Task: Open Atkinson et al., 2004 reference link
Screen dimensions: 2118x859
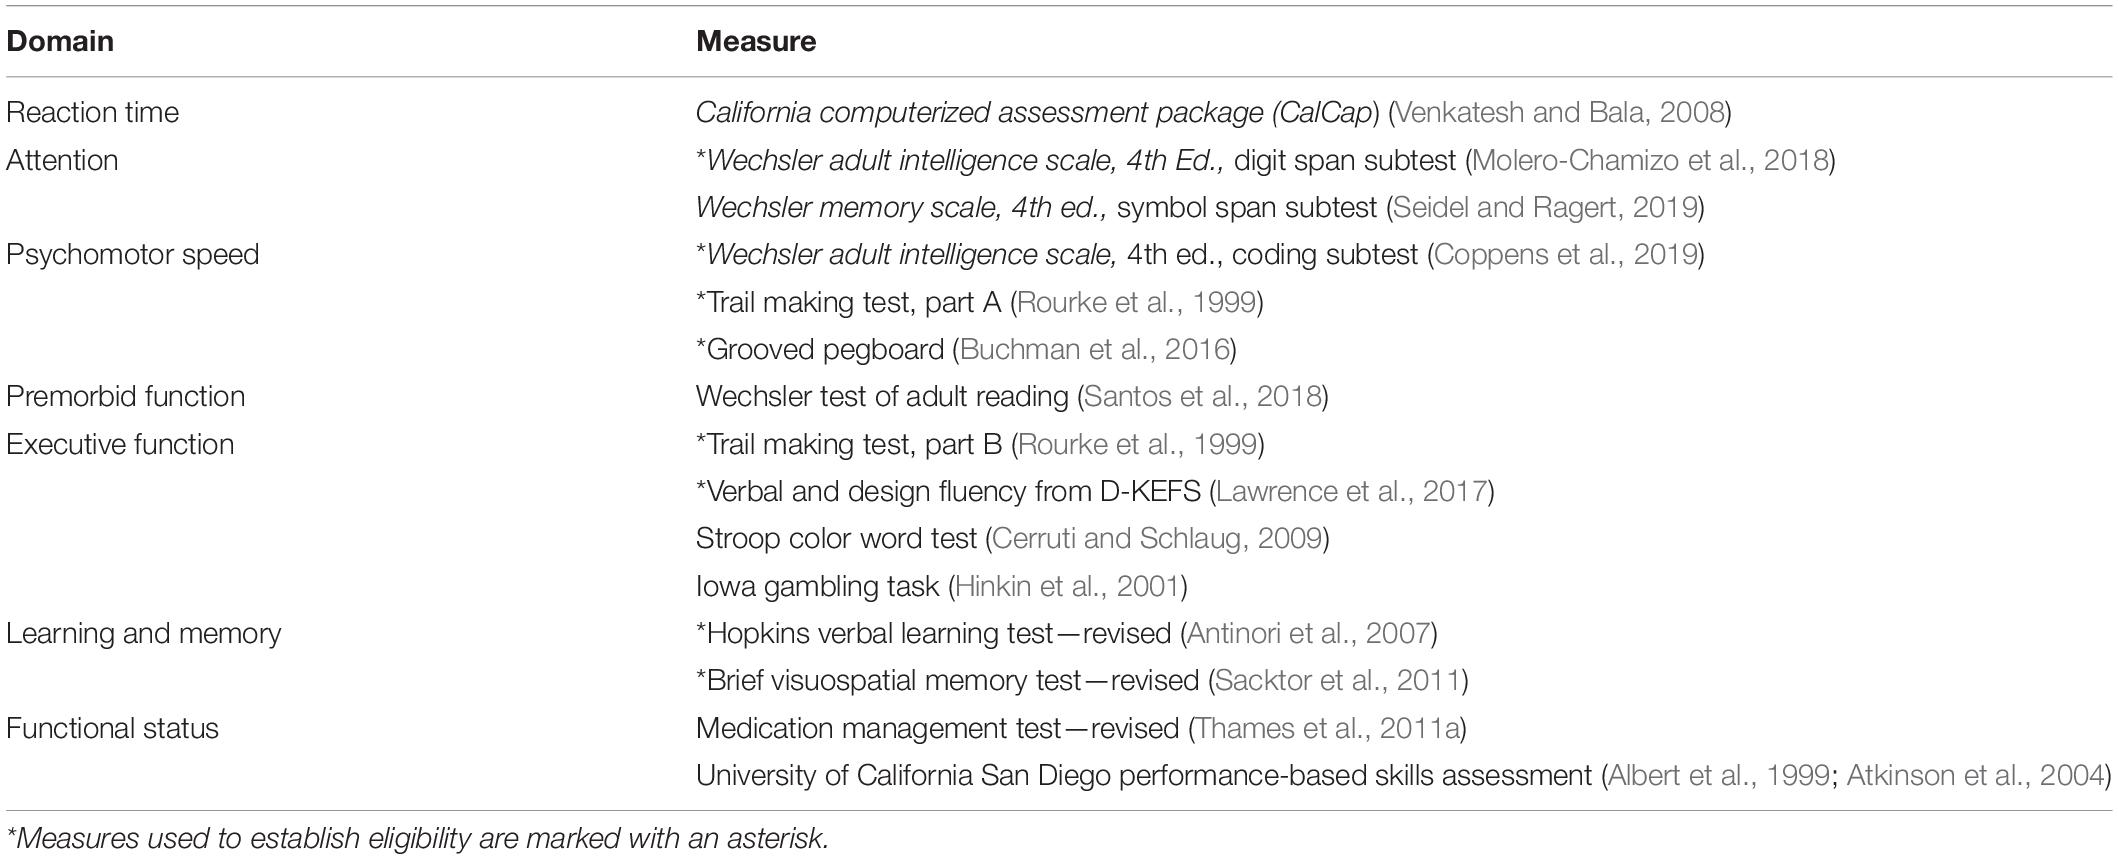Action: click(x=1974, y=775)
